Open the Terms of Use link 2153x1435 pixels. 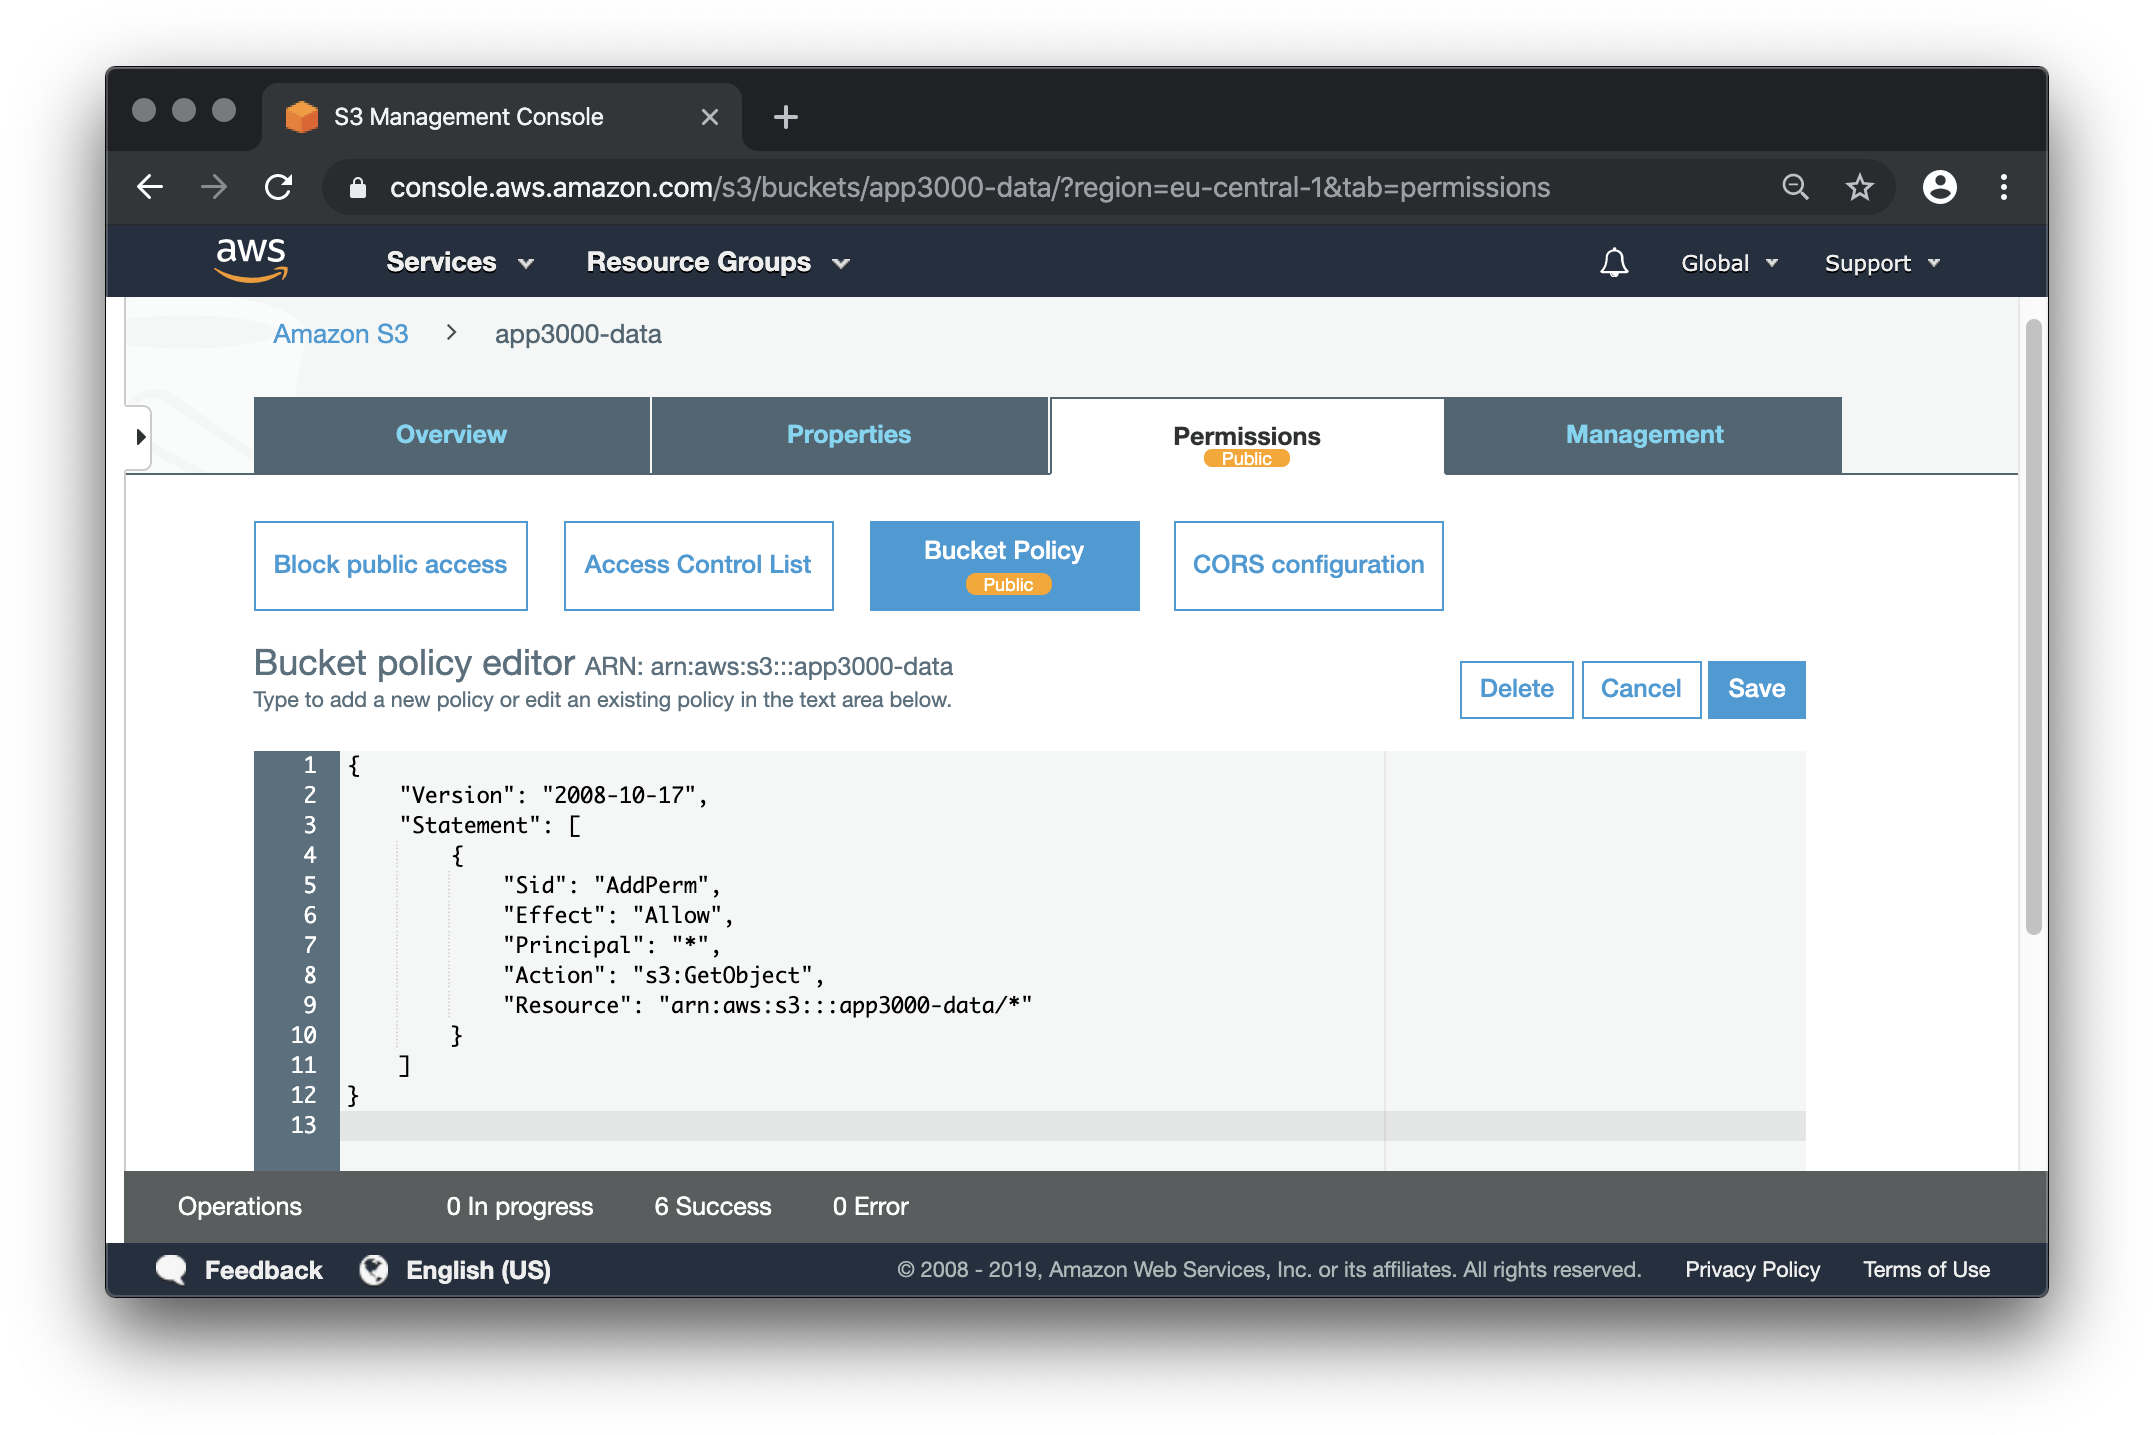click(1926, 1269)
